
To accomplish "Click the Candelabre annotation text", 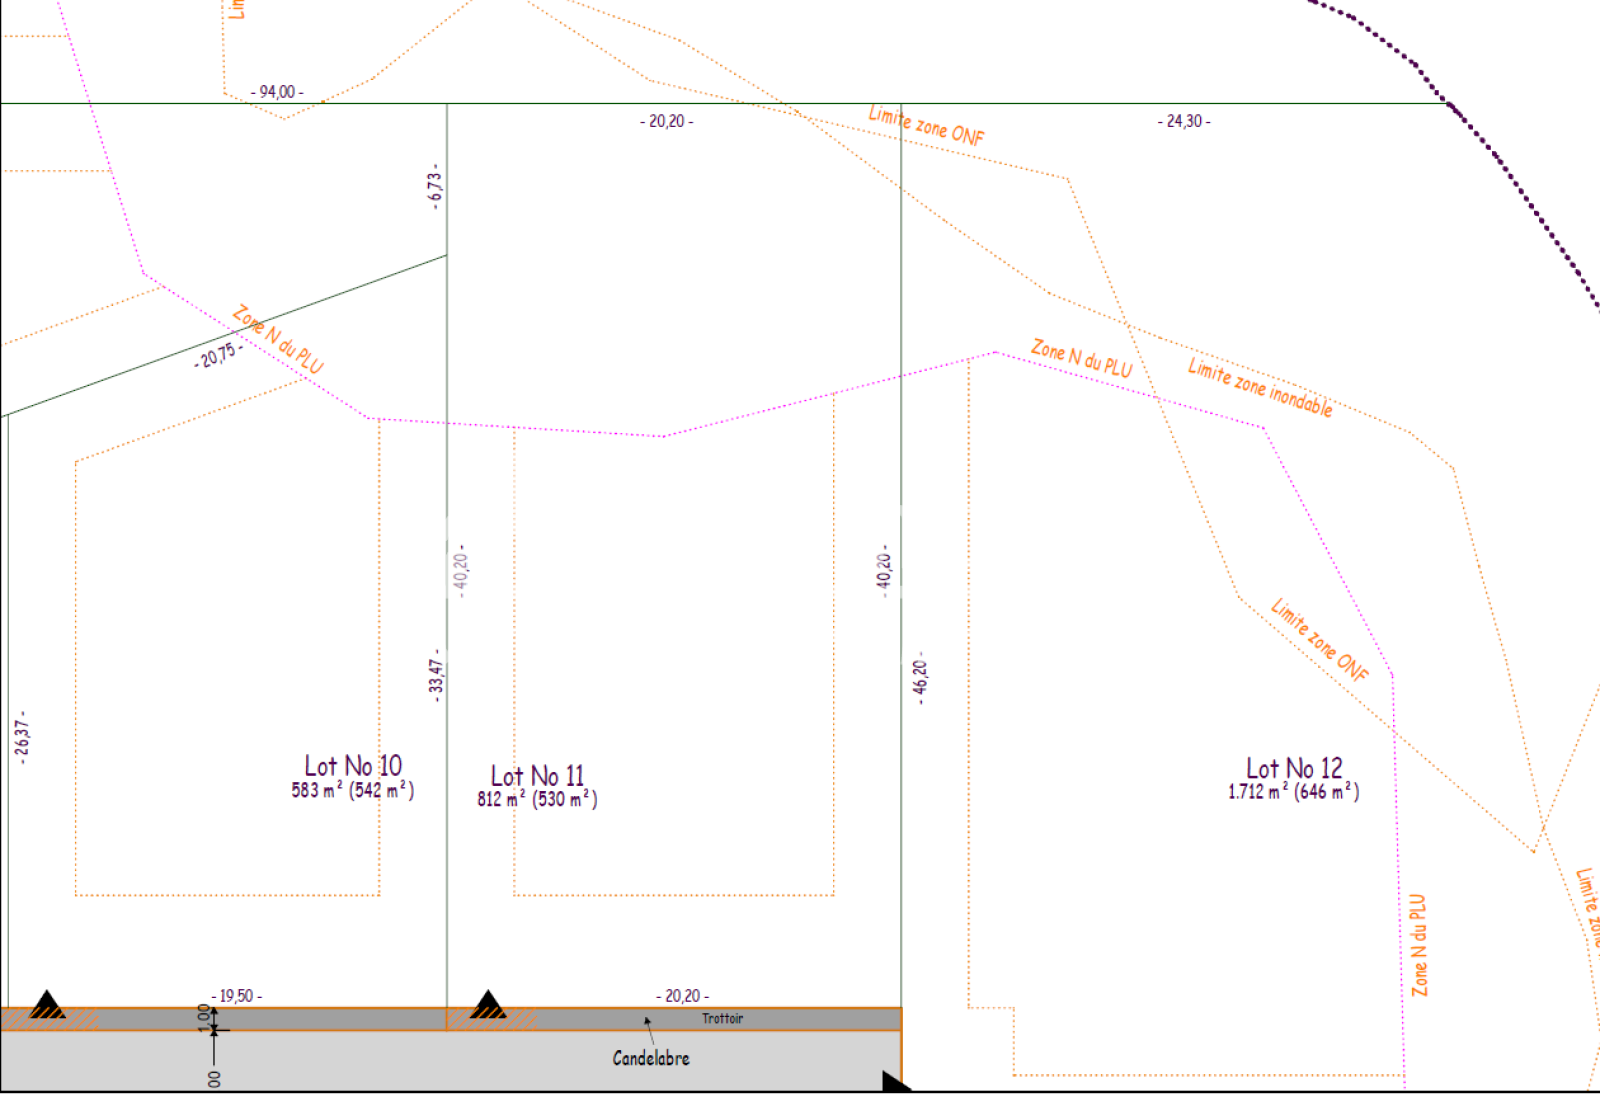I will pos(651,1058).
